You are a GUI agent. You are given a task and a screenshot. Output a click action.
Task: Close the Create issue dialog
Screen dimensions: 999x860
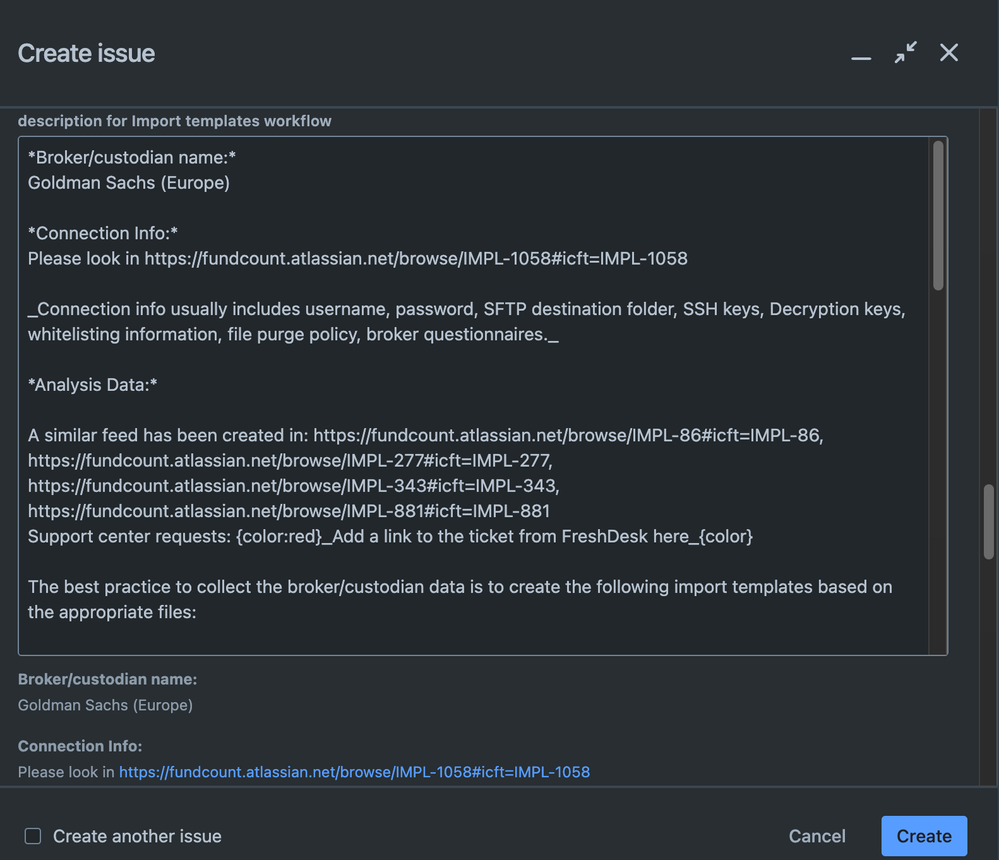(x=949, y=53)
